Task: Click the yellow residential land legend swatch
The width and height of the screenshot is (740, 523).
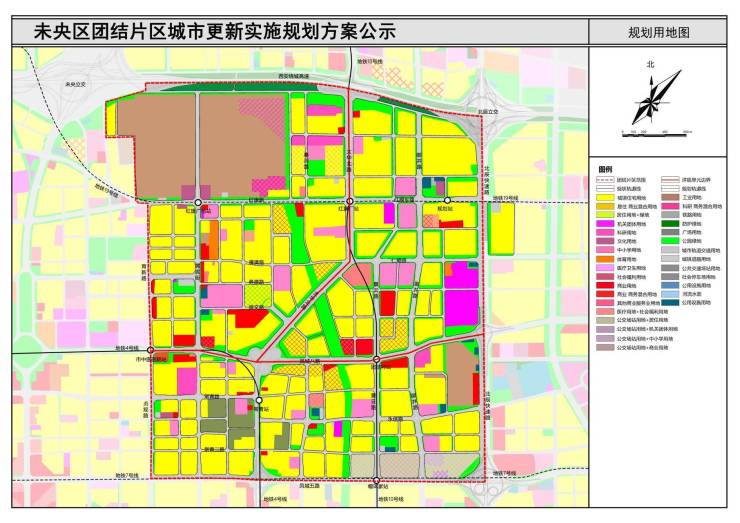Action: [605, 198]
